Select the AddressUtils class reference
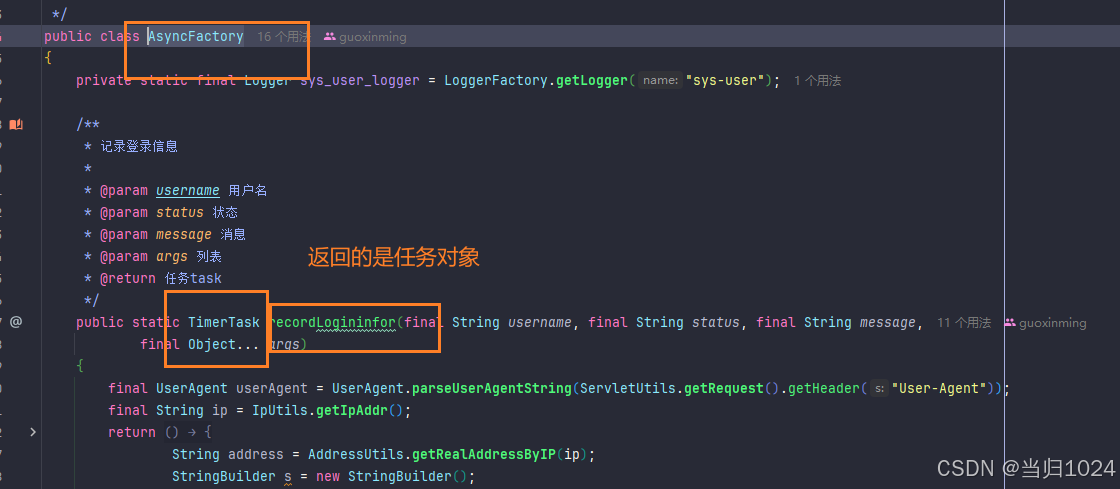Screen dimensions: 1120x489 356,455
